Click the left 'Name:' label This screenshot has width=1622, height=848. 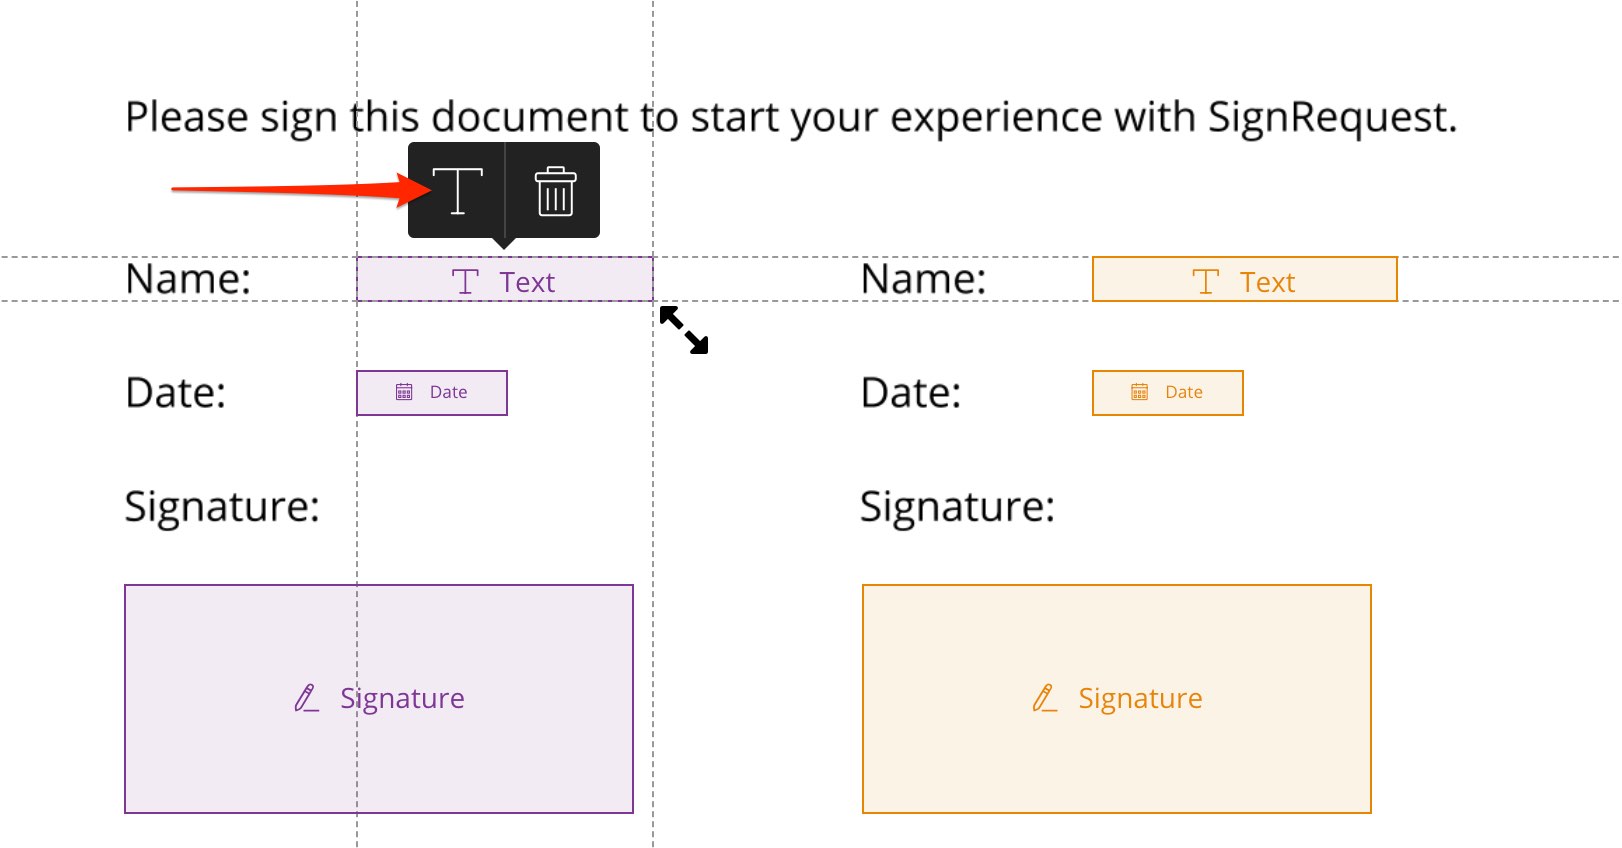coord(188,279)
